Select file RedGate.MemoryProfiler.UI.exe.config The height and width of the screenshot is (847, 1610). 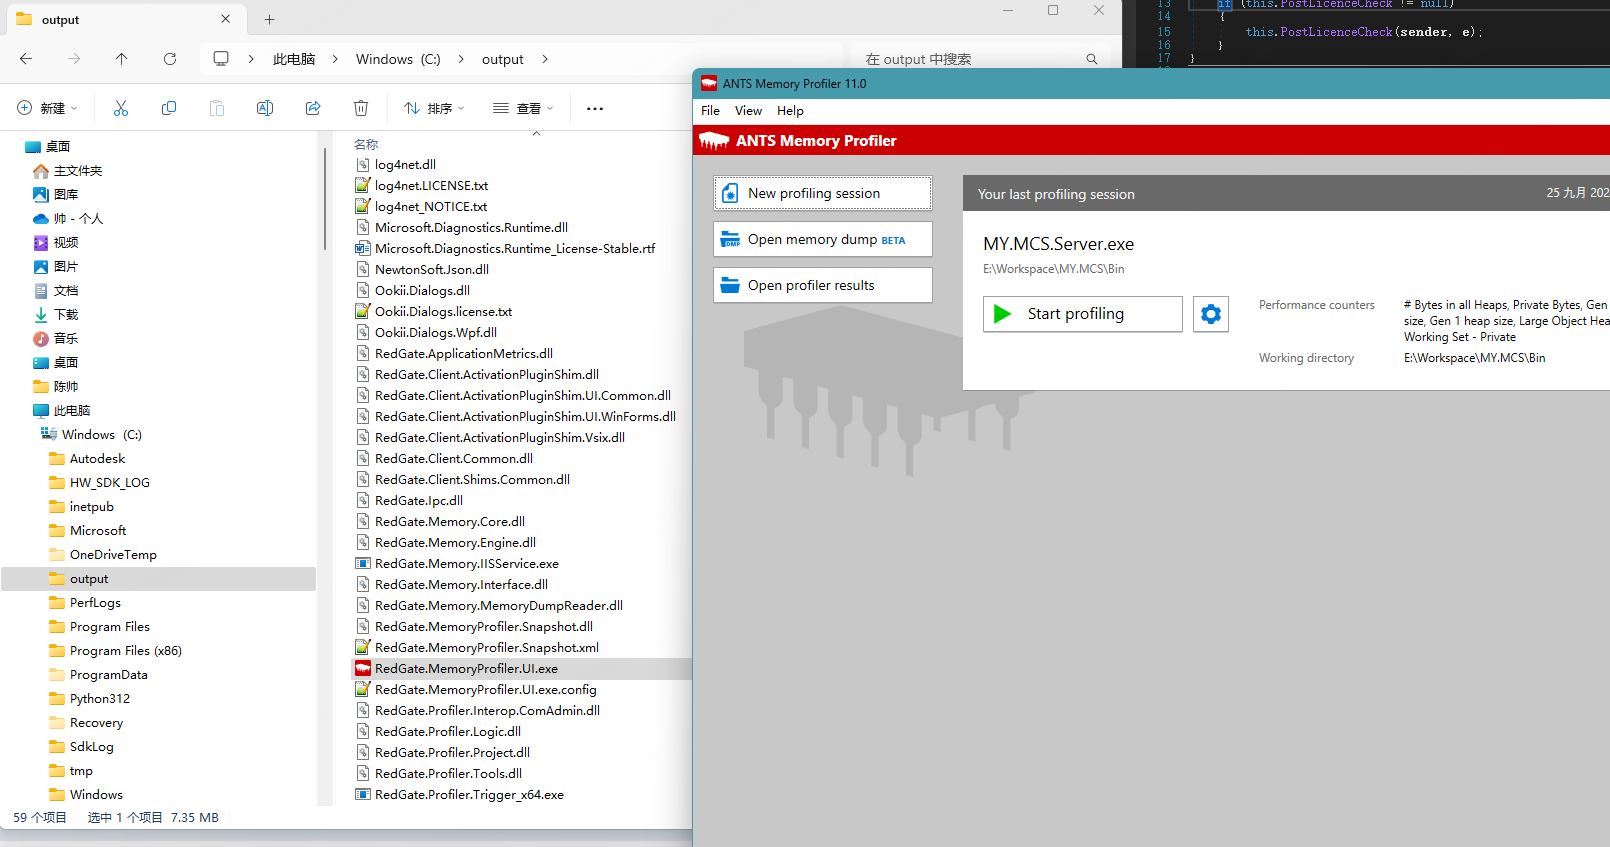(485, 690)
